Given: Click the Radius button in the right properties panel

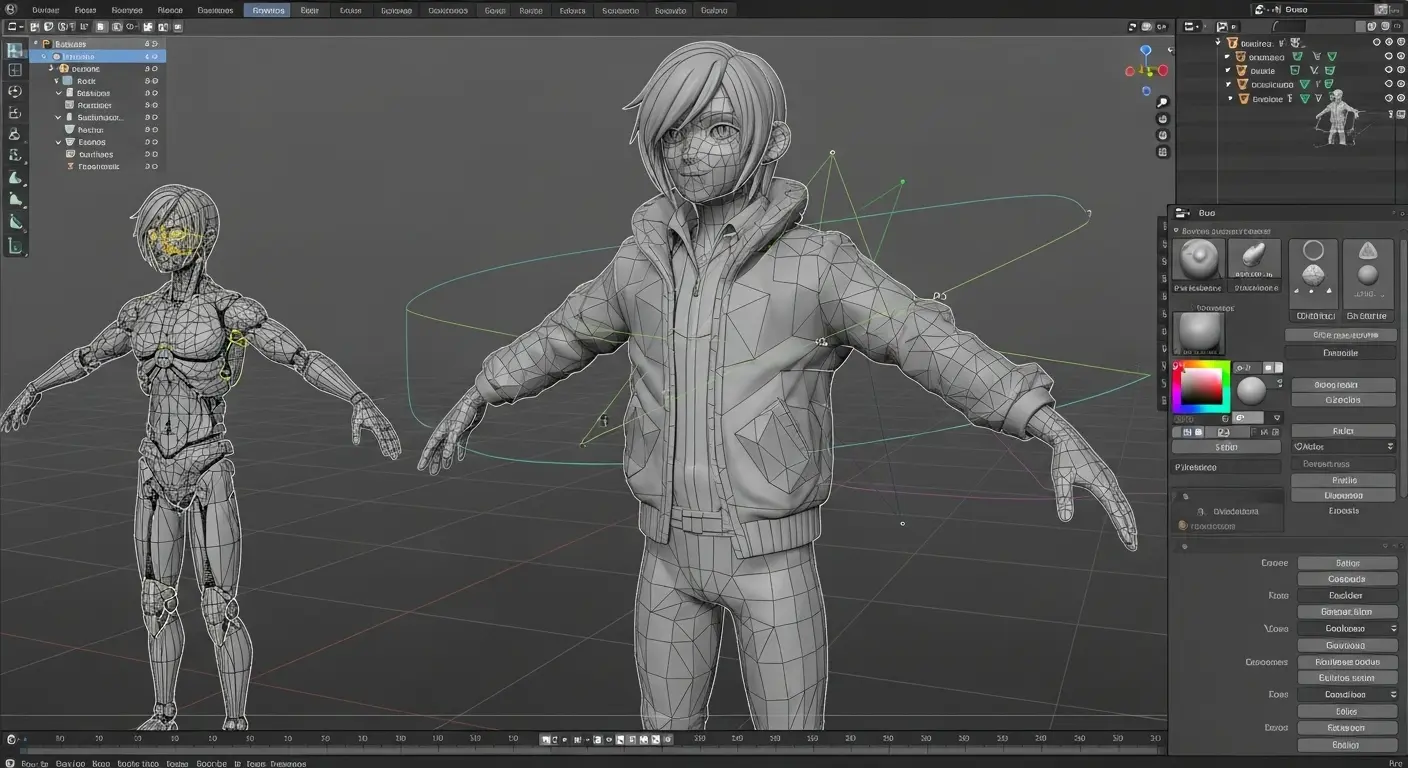Looking at the screenshot, I should click(x=1343, y=430).
